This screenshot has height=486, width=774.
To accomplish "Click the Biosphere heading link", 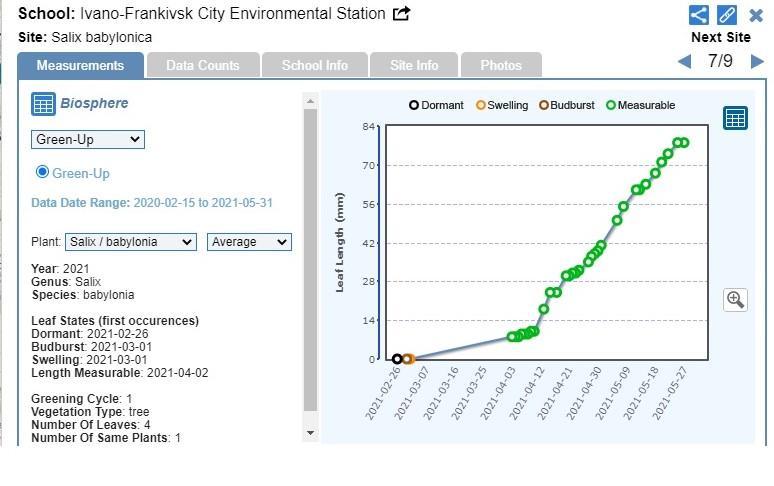I will pyautogui.click(x=94, y=103).
